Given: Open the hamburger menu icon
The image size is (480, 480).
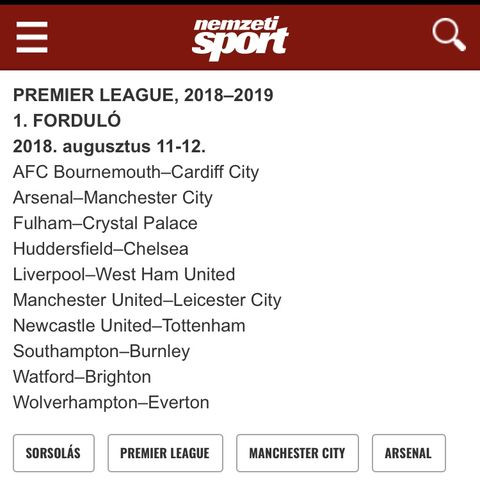Looking at the screenshot, I should point(32,37).
